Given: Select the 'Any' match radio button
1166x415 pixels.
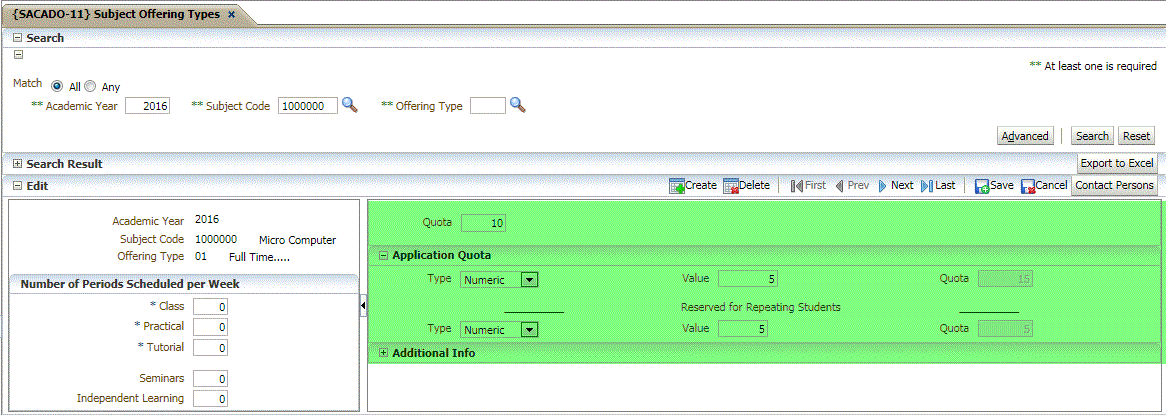Looking at the screenshot, I should tap(90, 87).
